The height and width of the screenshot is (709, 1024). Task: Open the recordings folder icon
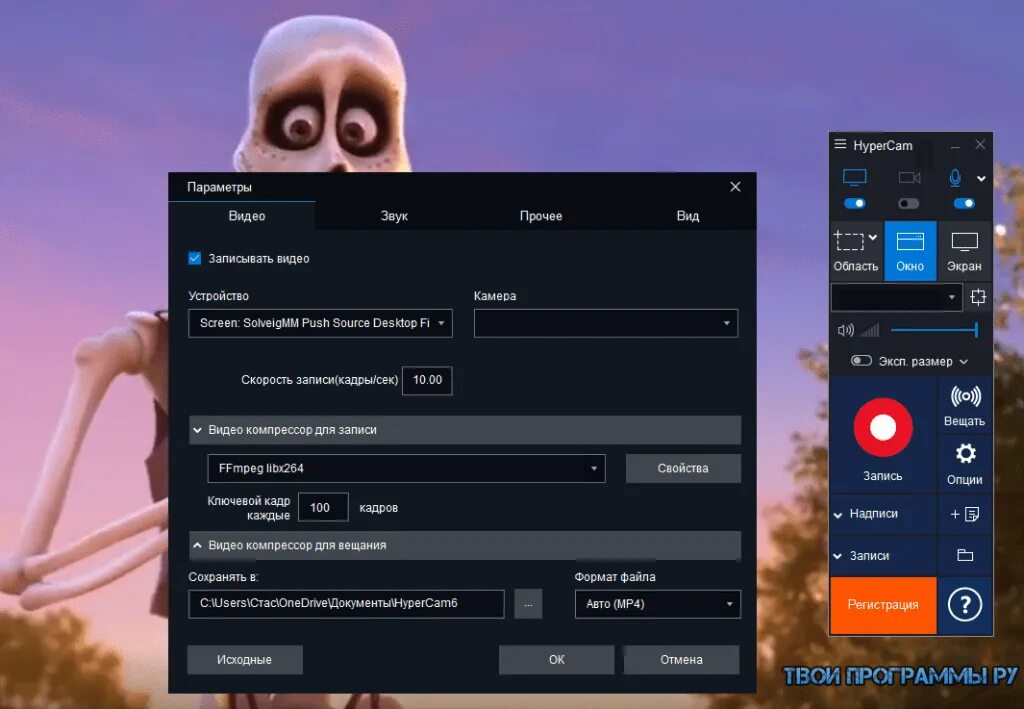[965, 556]
